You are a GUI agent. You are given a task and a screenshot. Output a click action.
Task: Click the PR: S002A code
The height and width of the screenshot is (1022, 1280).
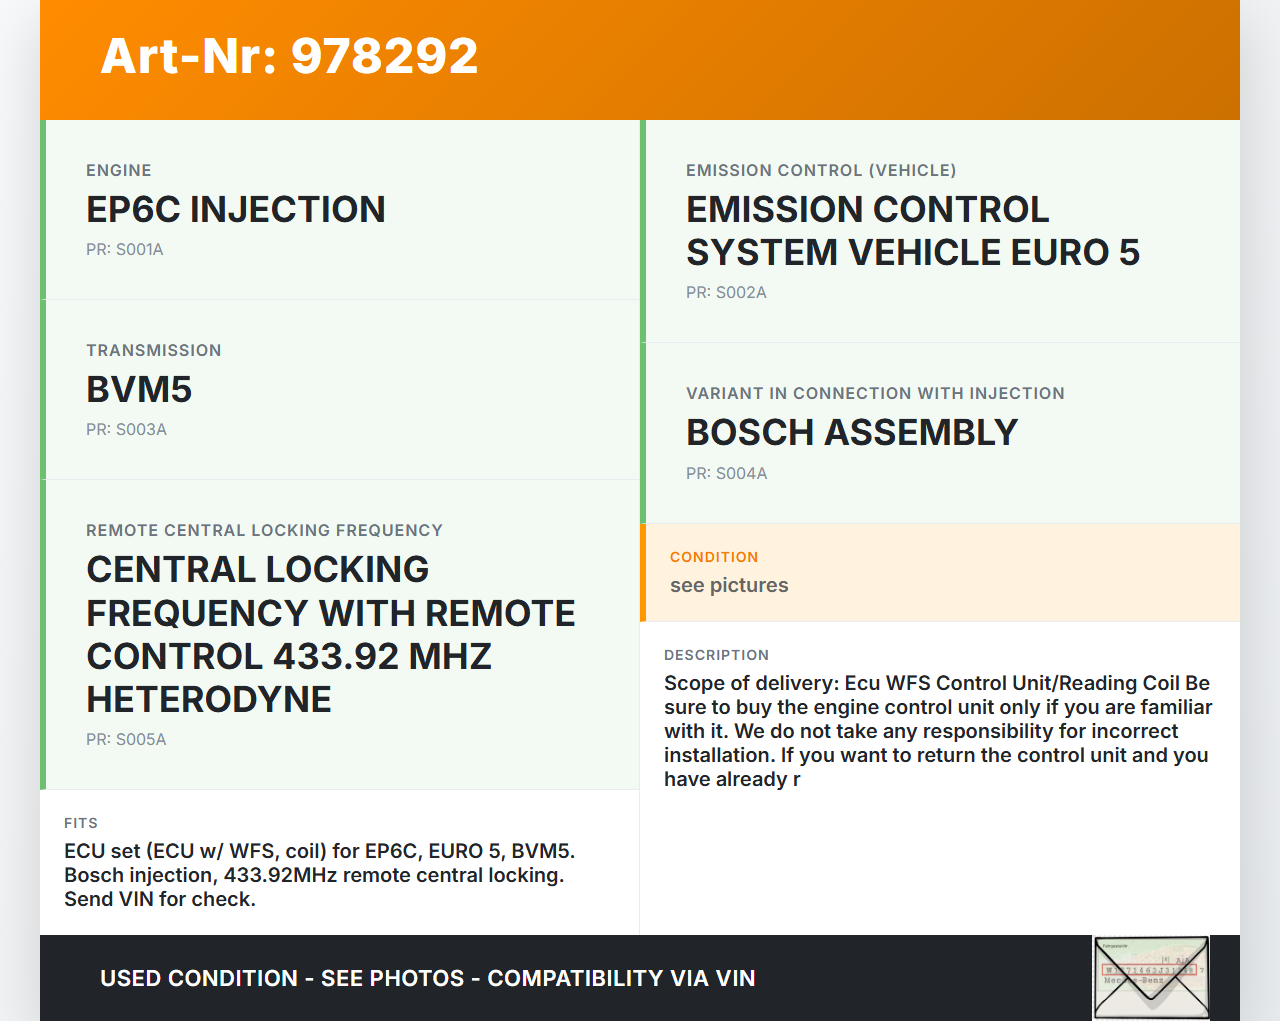(x=726, y=293)
